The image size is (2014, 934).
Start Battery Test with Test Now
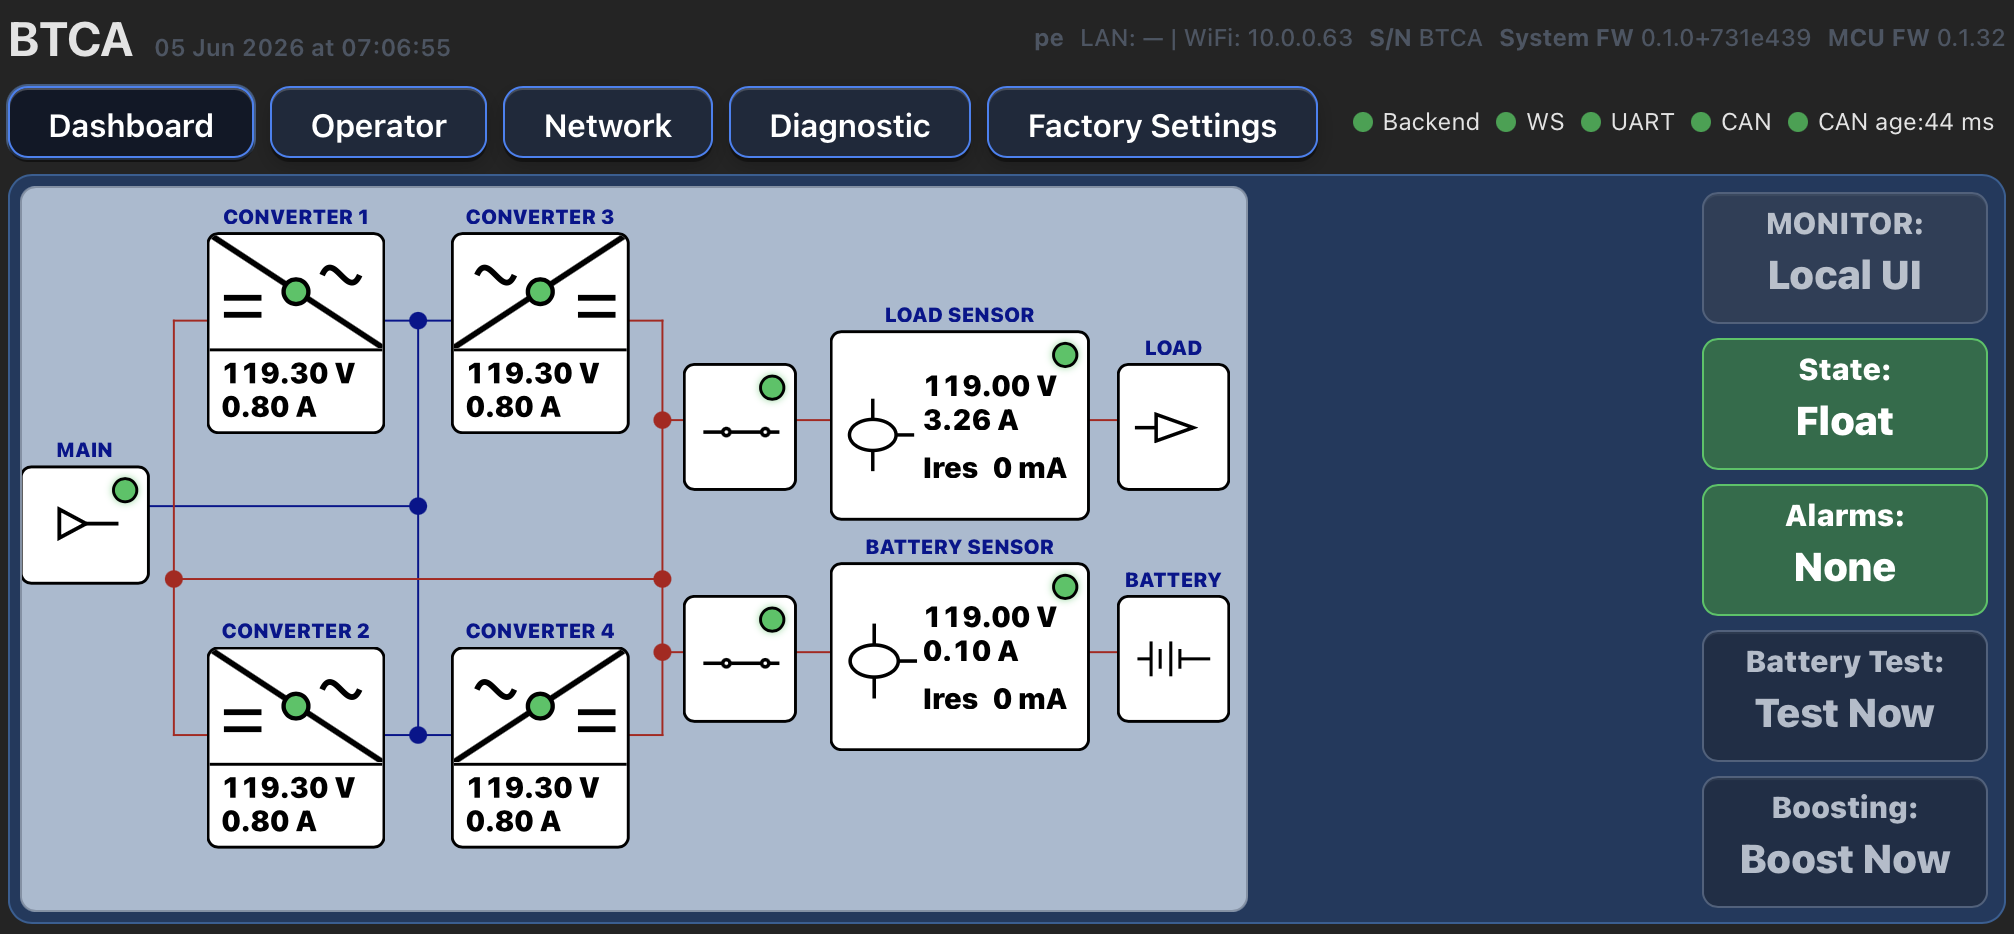[1844, 695]
